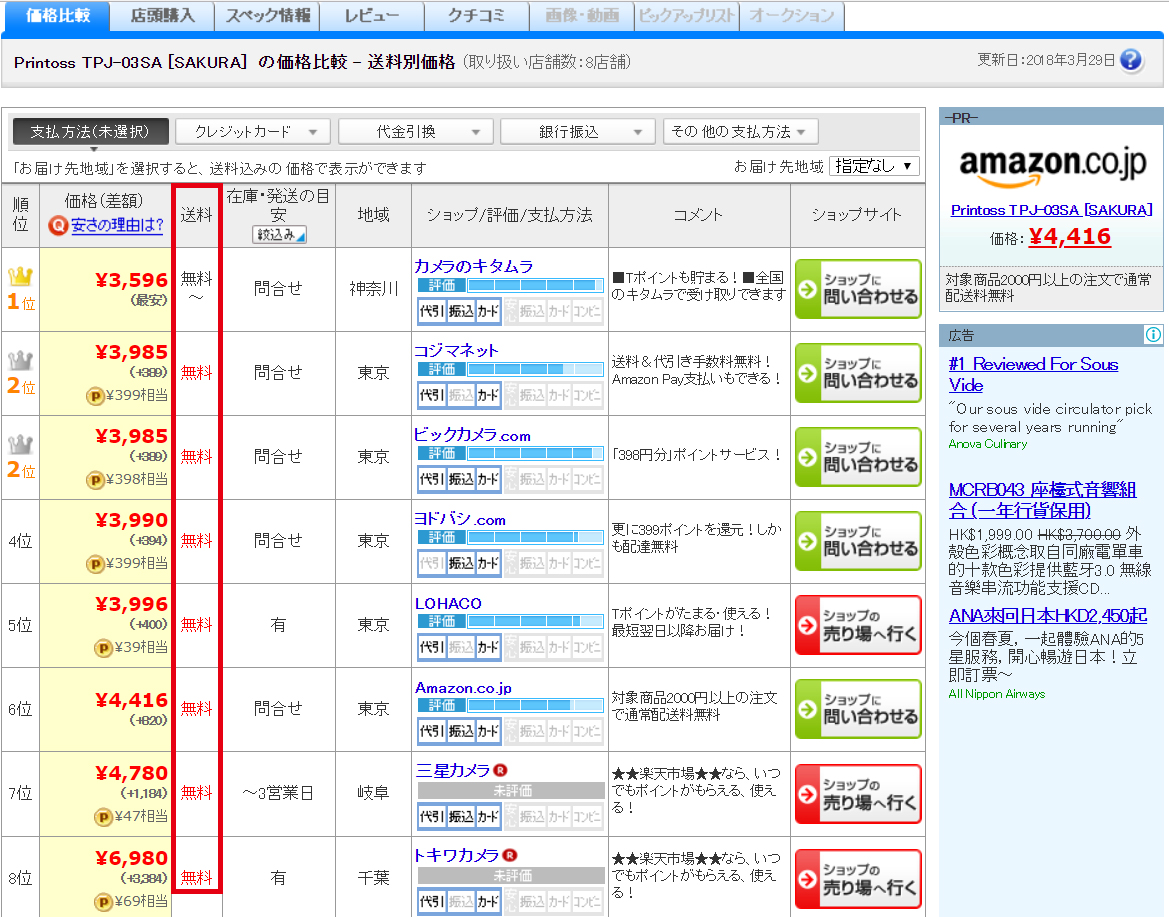Screen dimensions: 1169x917
Task: Click the amazon.co.jp logo in PR panel
Action: click(x=1052, y=166)
